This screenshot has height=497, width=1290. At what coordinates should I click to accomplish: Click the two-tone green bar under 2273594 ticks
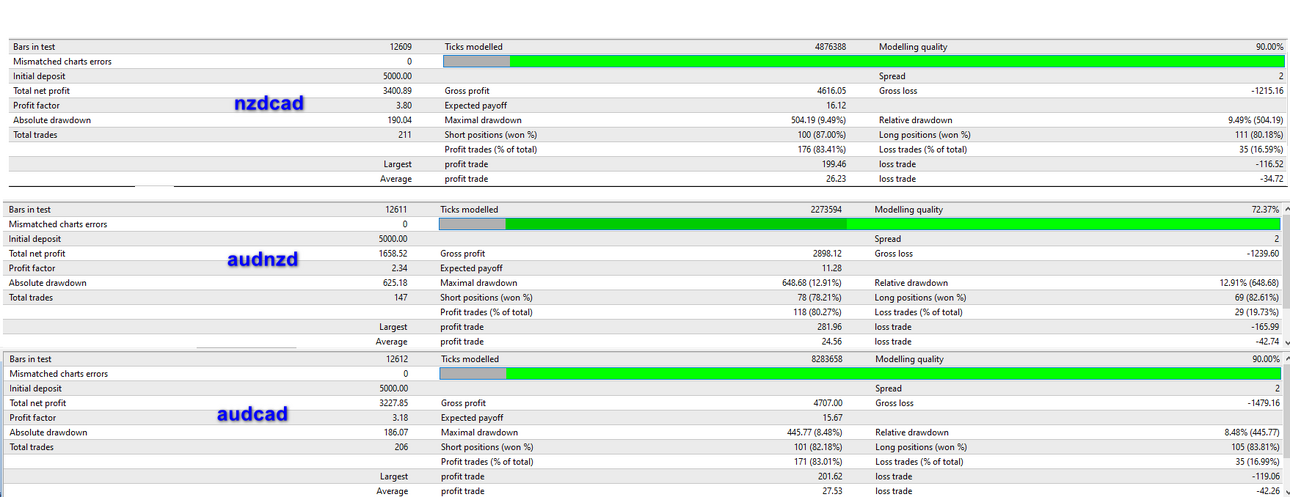pos(860,225)
